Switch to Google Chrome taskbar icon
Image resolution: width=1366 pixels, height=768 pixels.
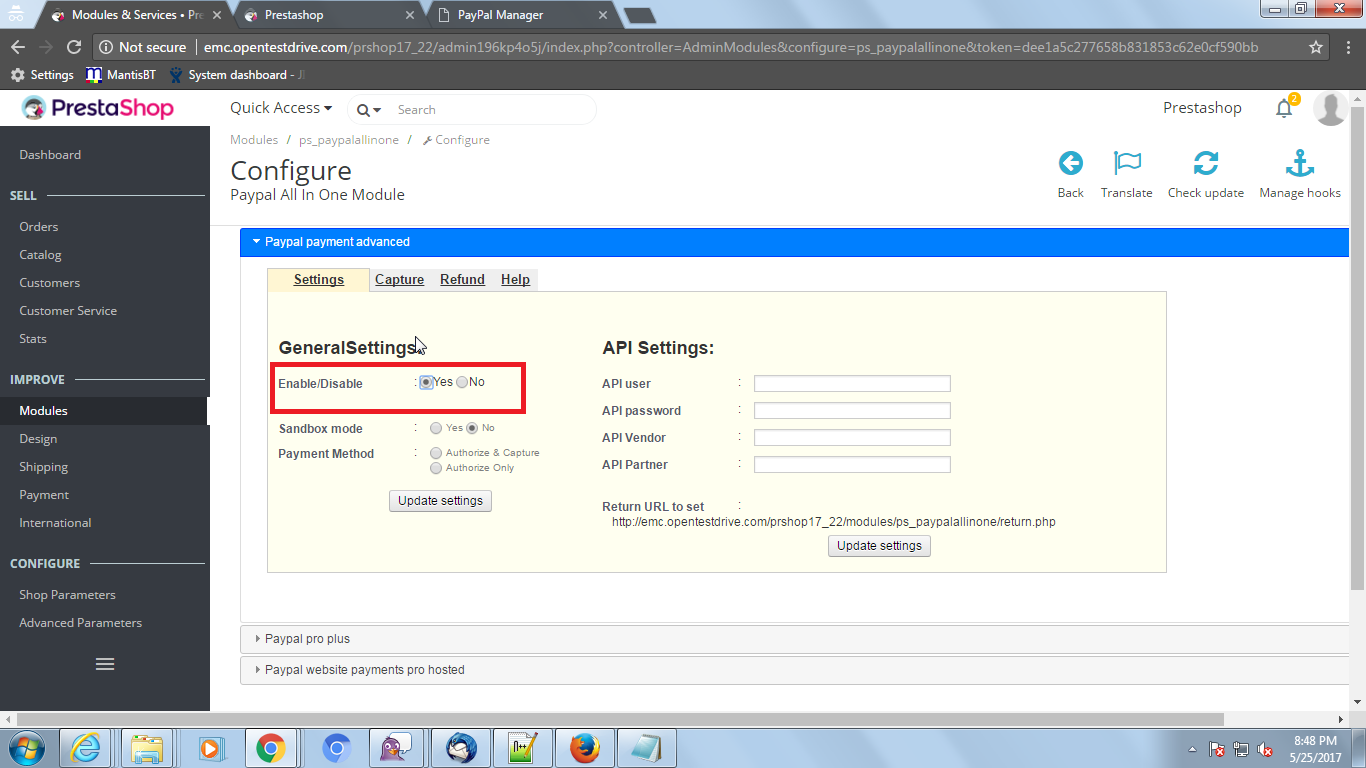tap(270, 748)
